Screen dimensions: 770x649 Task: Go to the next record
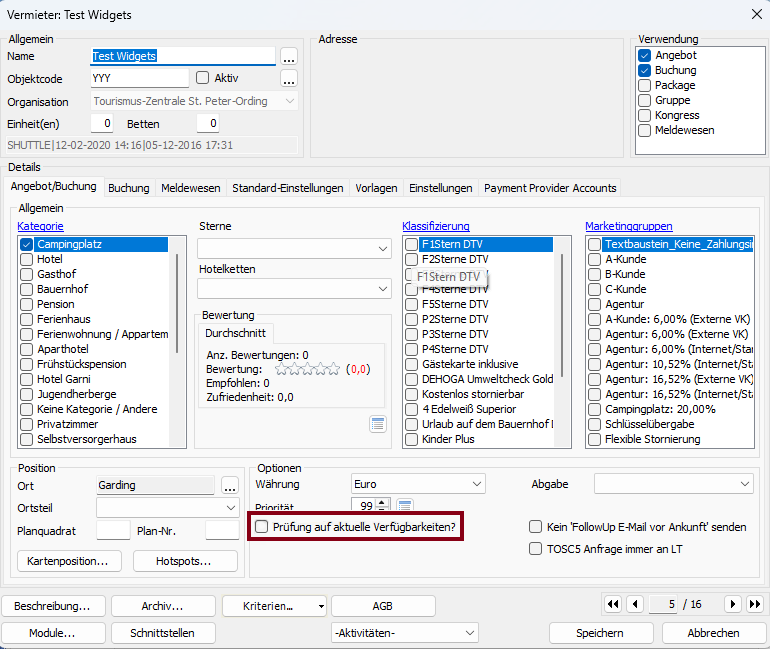pyautogui.click(x=733, y=604)
